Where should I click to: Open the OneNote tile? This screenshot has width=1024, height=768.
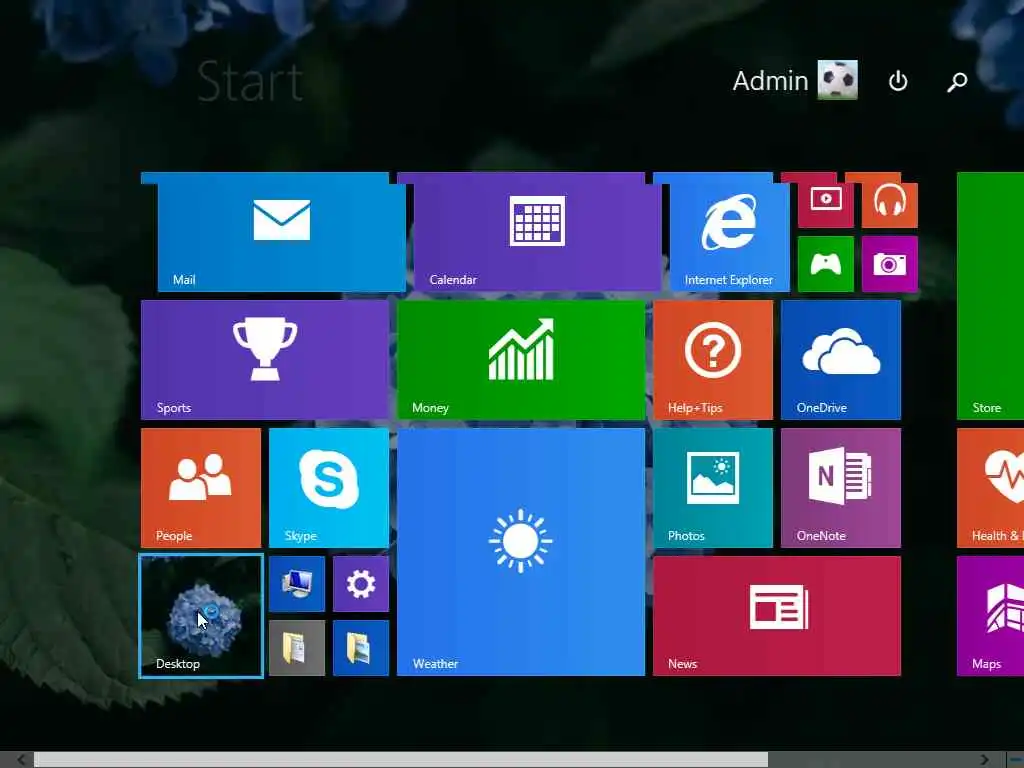(x=840, y=488)
